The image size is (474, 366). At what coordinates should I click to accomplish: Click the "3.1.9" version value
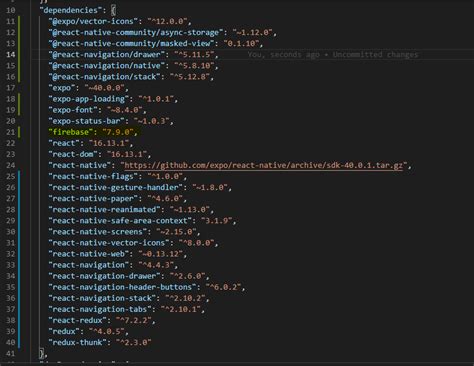point(217,221)
